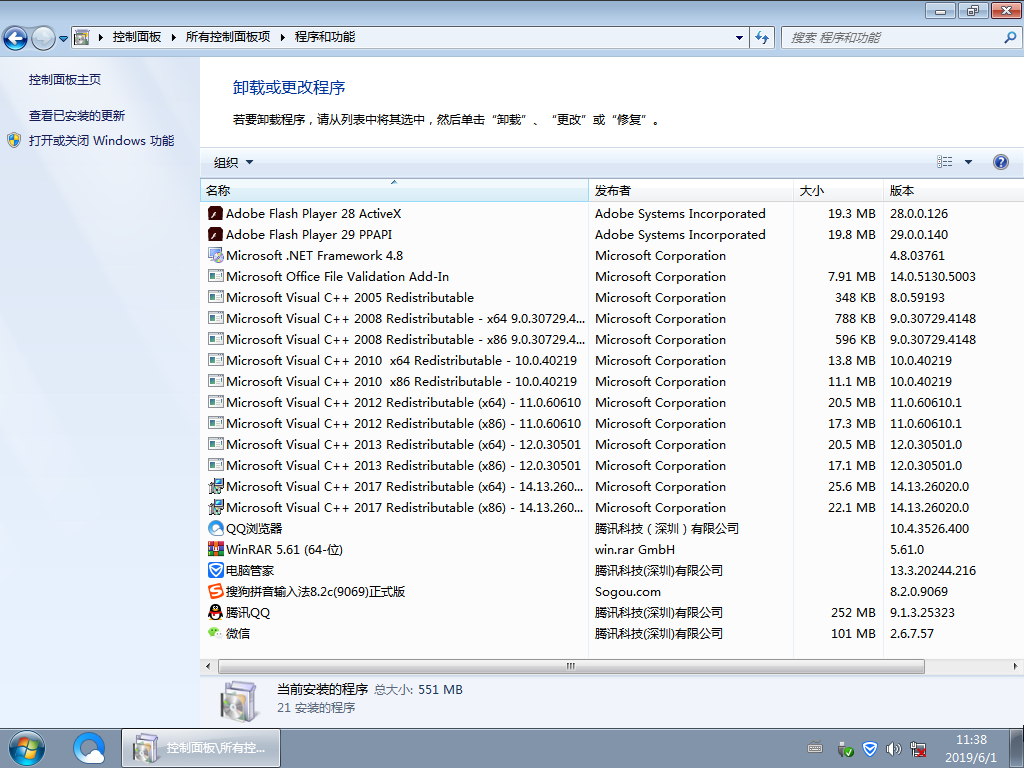The height and width of the screenshot is (768, 1024).
Task: Click the Adobe Flash Player 28 ActiveX icon
Action: coord(216,214)
